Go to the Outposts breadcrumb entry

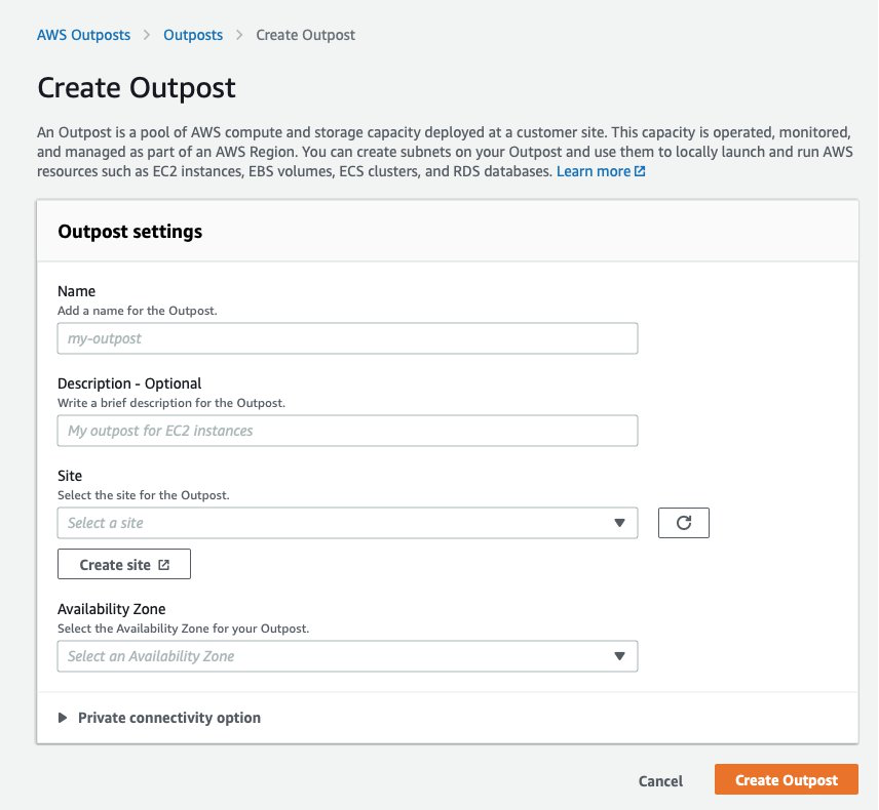click(x=192, y=34)
